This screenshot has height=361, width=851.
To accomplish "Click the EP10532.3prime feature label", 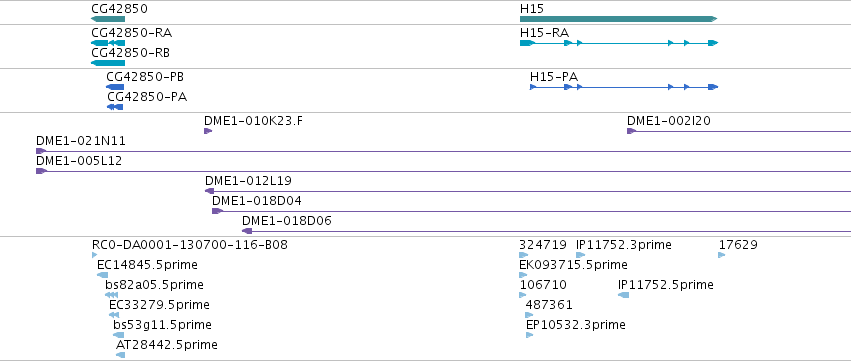I will click(576, 325).
